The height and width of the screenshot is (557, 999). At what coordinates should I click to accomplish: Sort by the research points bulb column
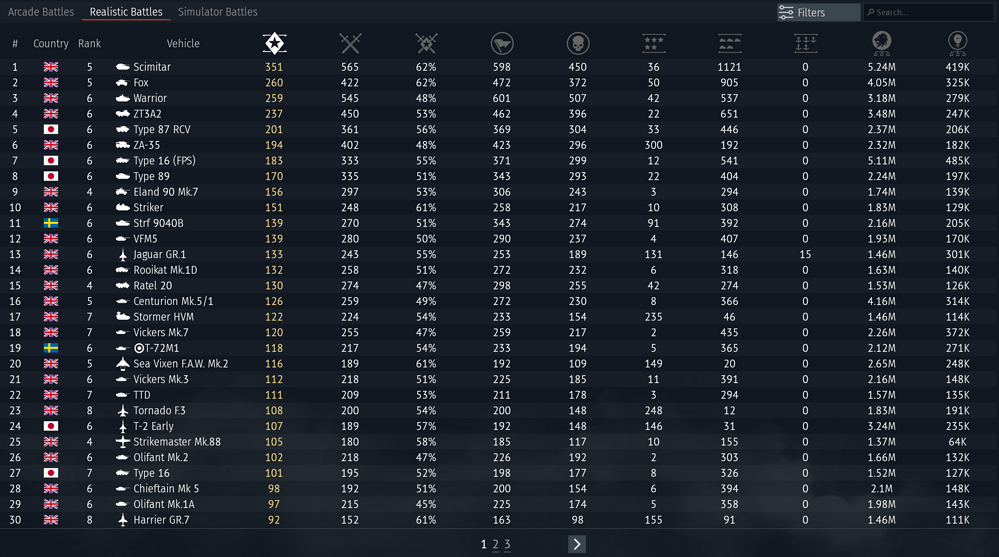pos(957,43)
